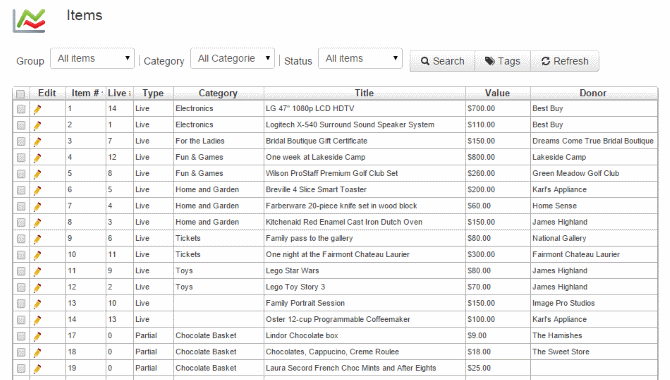Open the Group dropdown showing All items
670x380 pixels.
click(92, 59)
